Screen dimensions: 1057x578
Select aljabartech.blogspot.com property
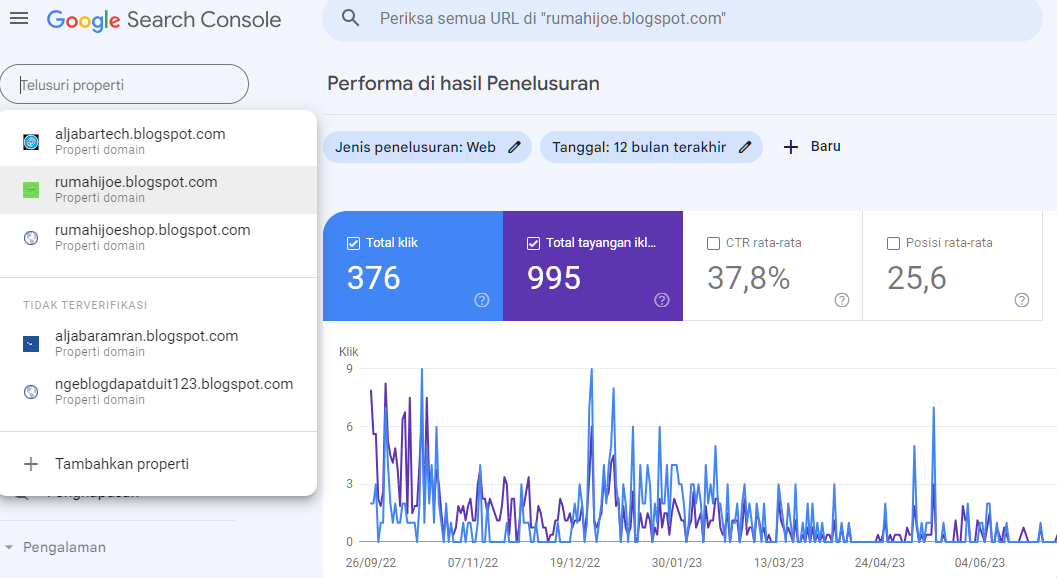coord(158,142)
